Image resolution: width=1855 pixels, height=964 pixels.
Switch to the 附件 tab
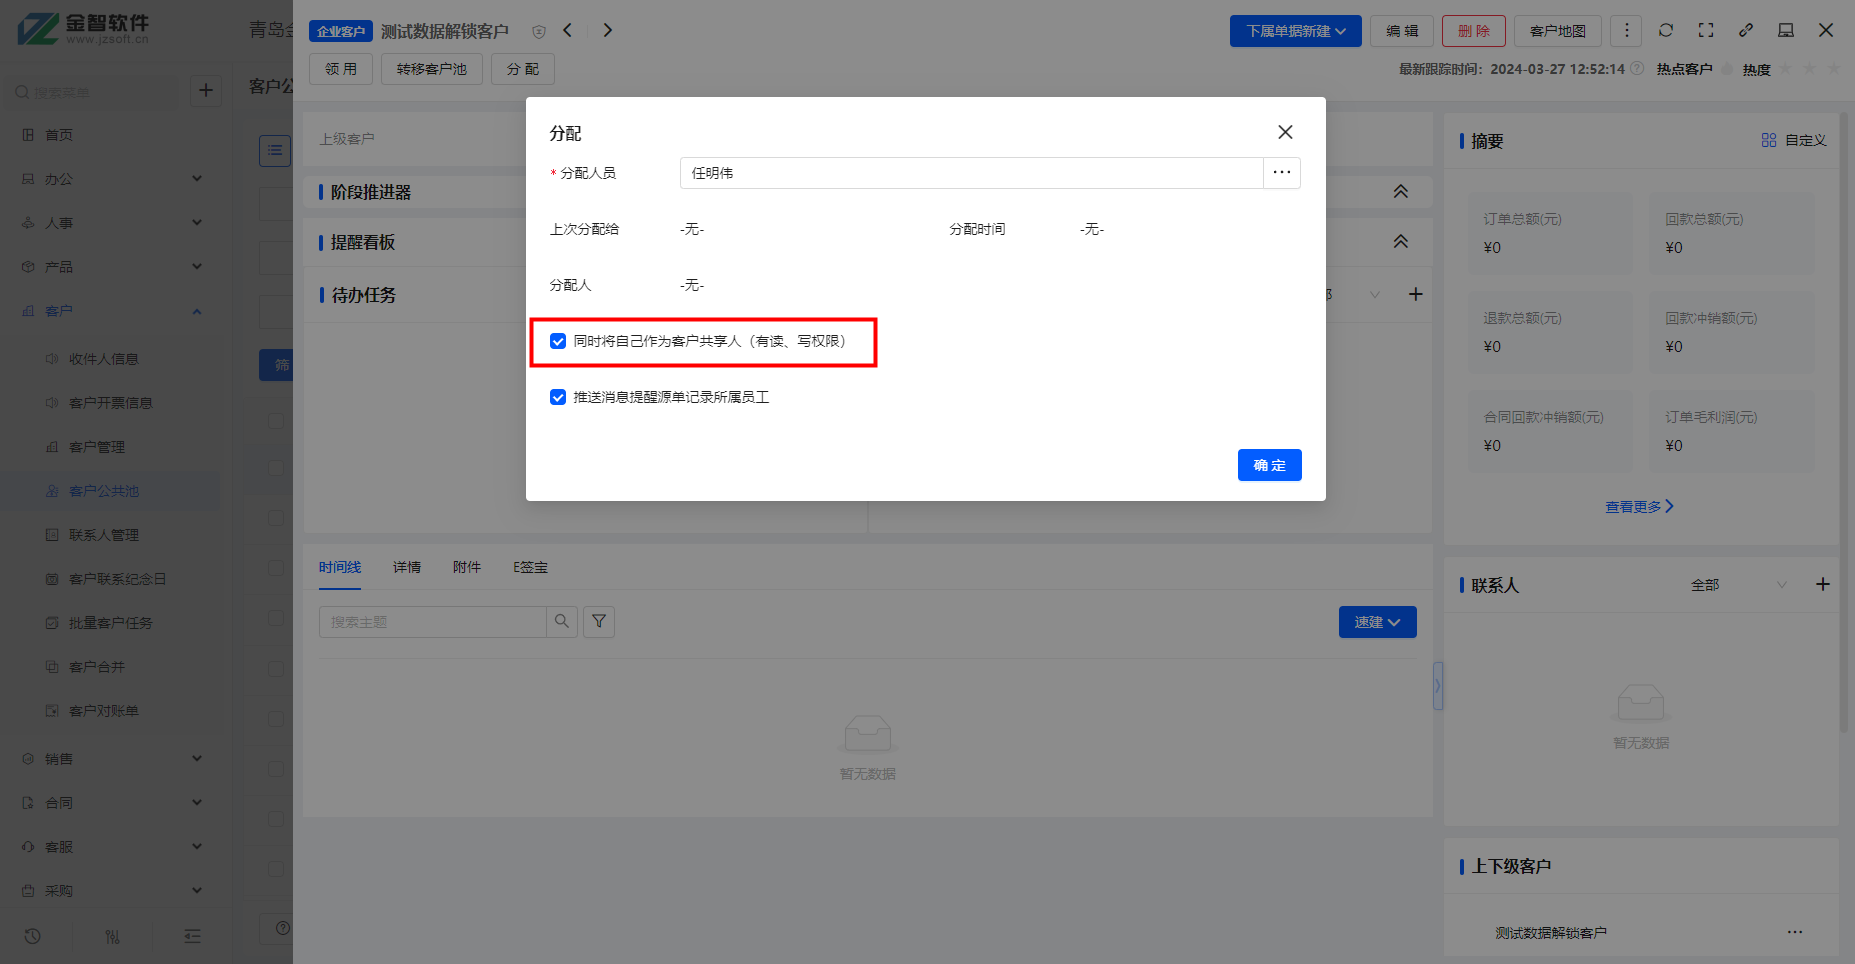tap(467, 567)
